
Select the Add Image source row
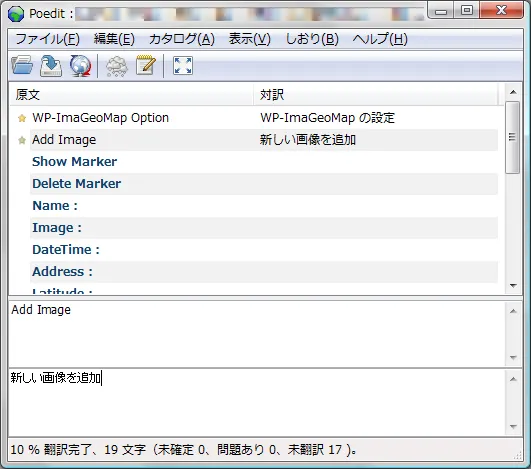click(x=254, y=140)
